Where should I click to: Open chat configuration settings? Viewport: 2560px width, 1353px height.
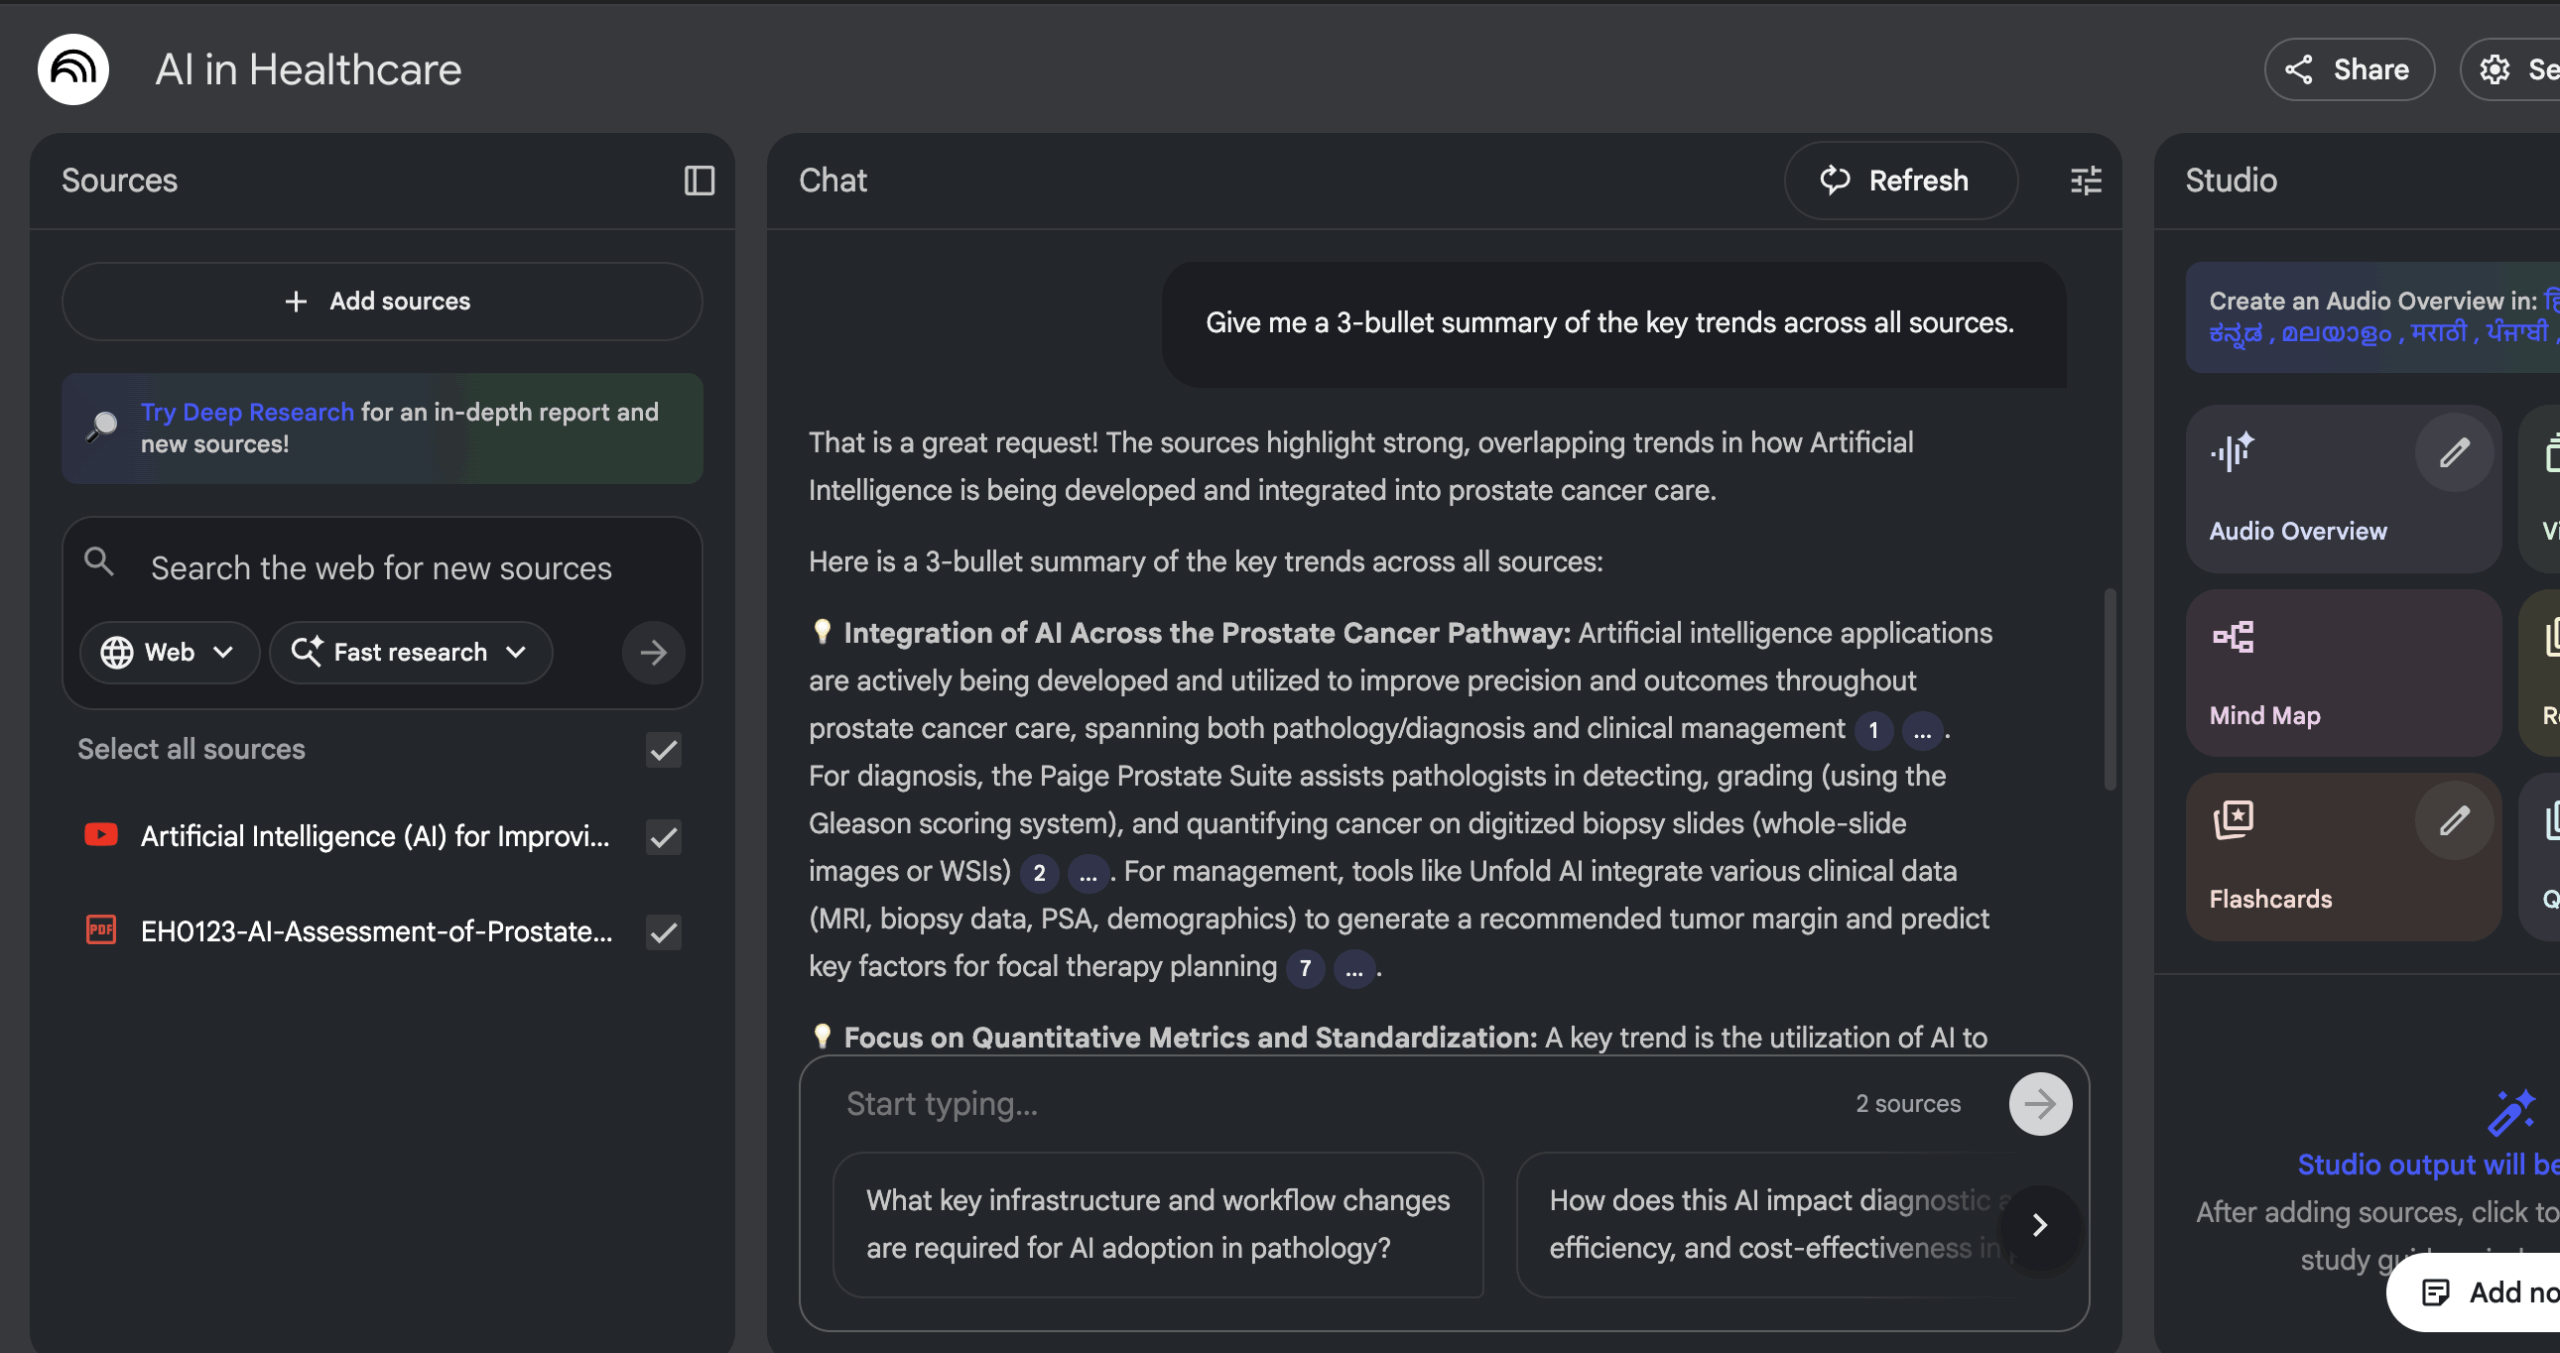pyautogui.click(x=2087, y=180)
